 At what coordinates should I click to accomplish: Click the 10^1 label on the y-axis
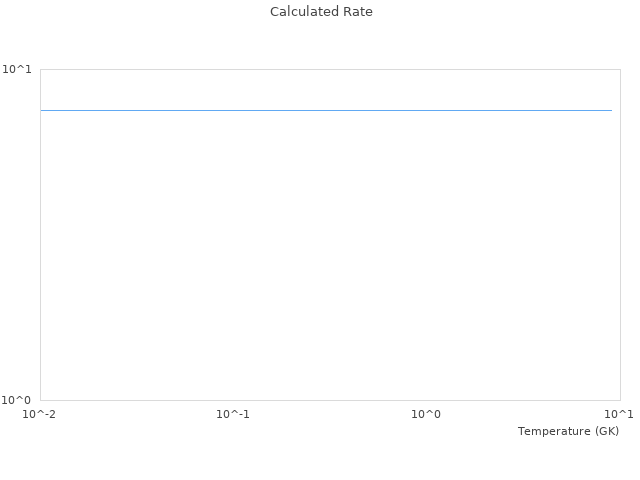(x=17, y=69)
